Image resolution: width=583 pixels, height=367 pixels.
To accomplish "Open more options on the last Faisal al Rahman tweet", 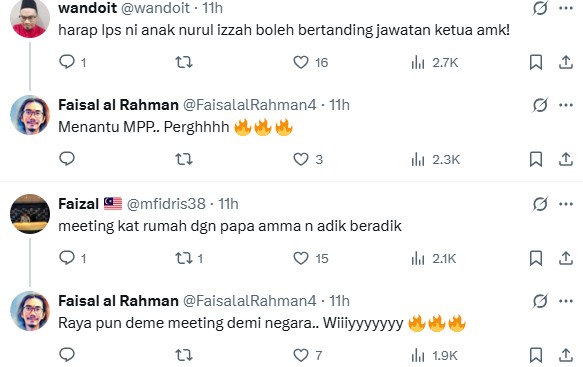I will [566, 301].
